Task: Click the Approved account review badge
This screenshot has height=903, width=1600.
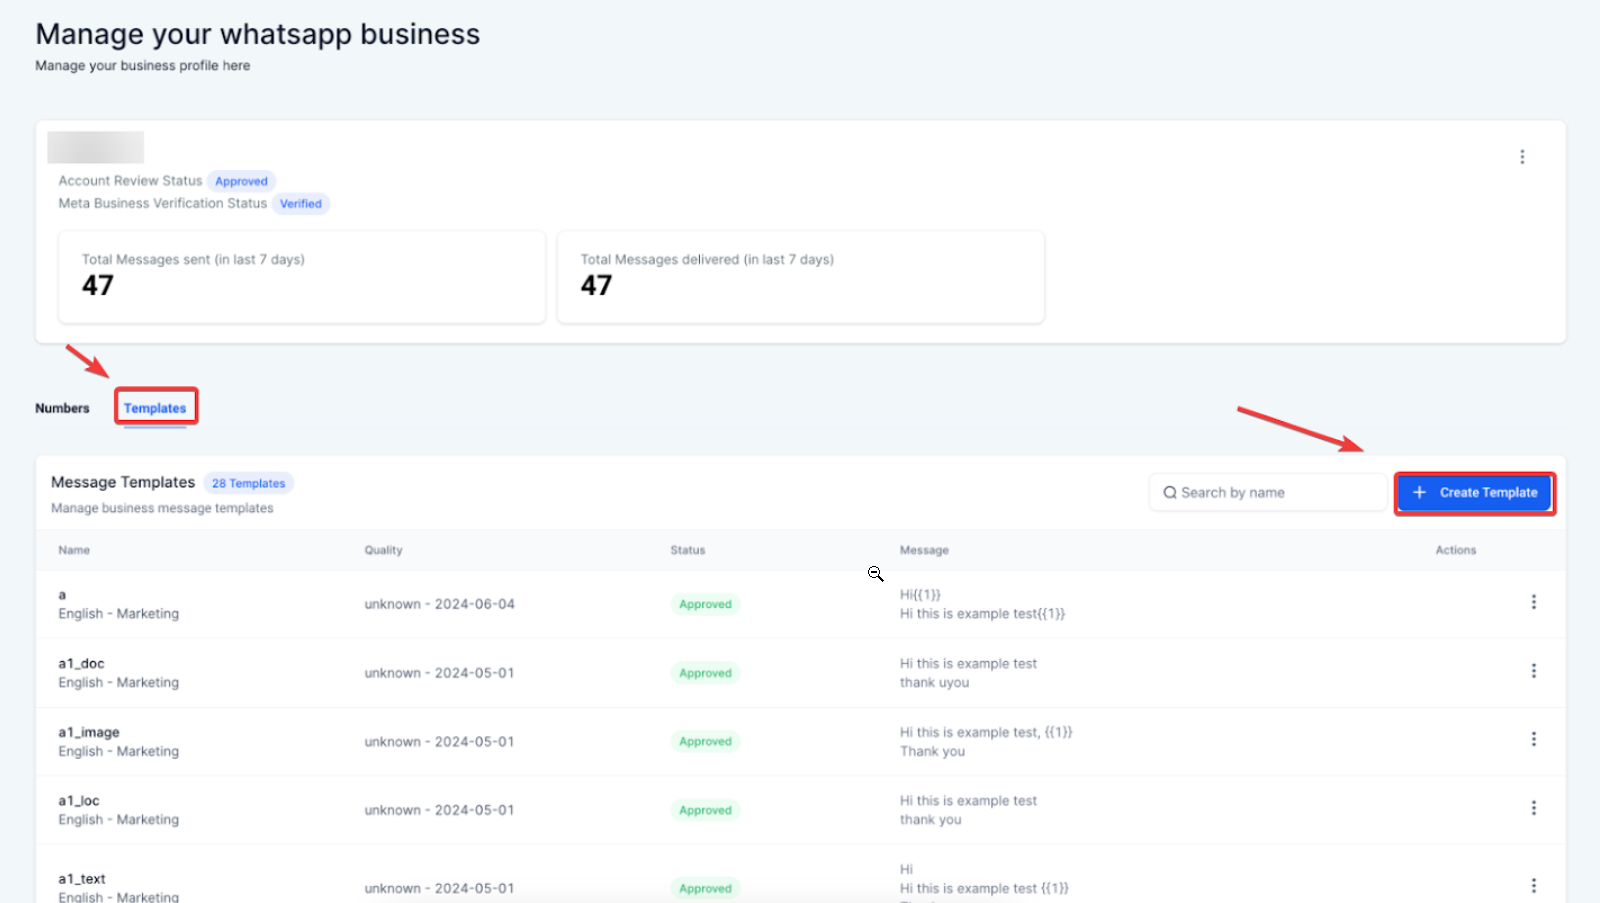Action: [x=241, y=181]
